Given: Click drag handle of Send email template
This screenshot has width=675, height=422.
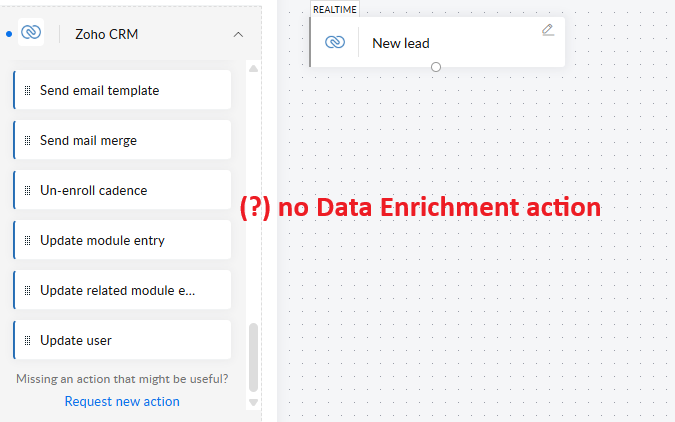Looking at the screenshot, I should [x=28, y=90].
